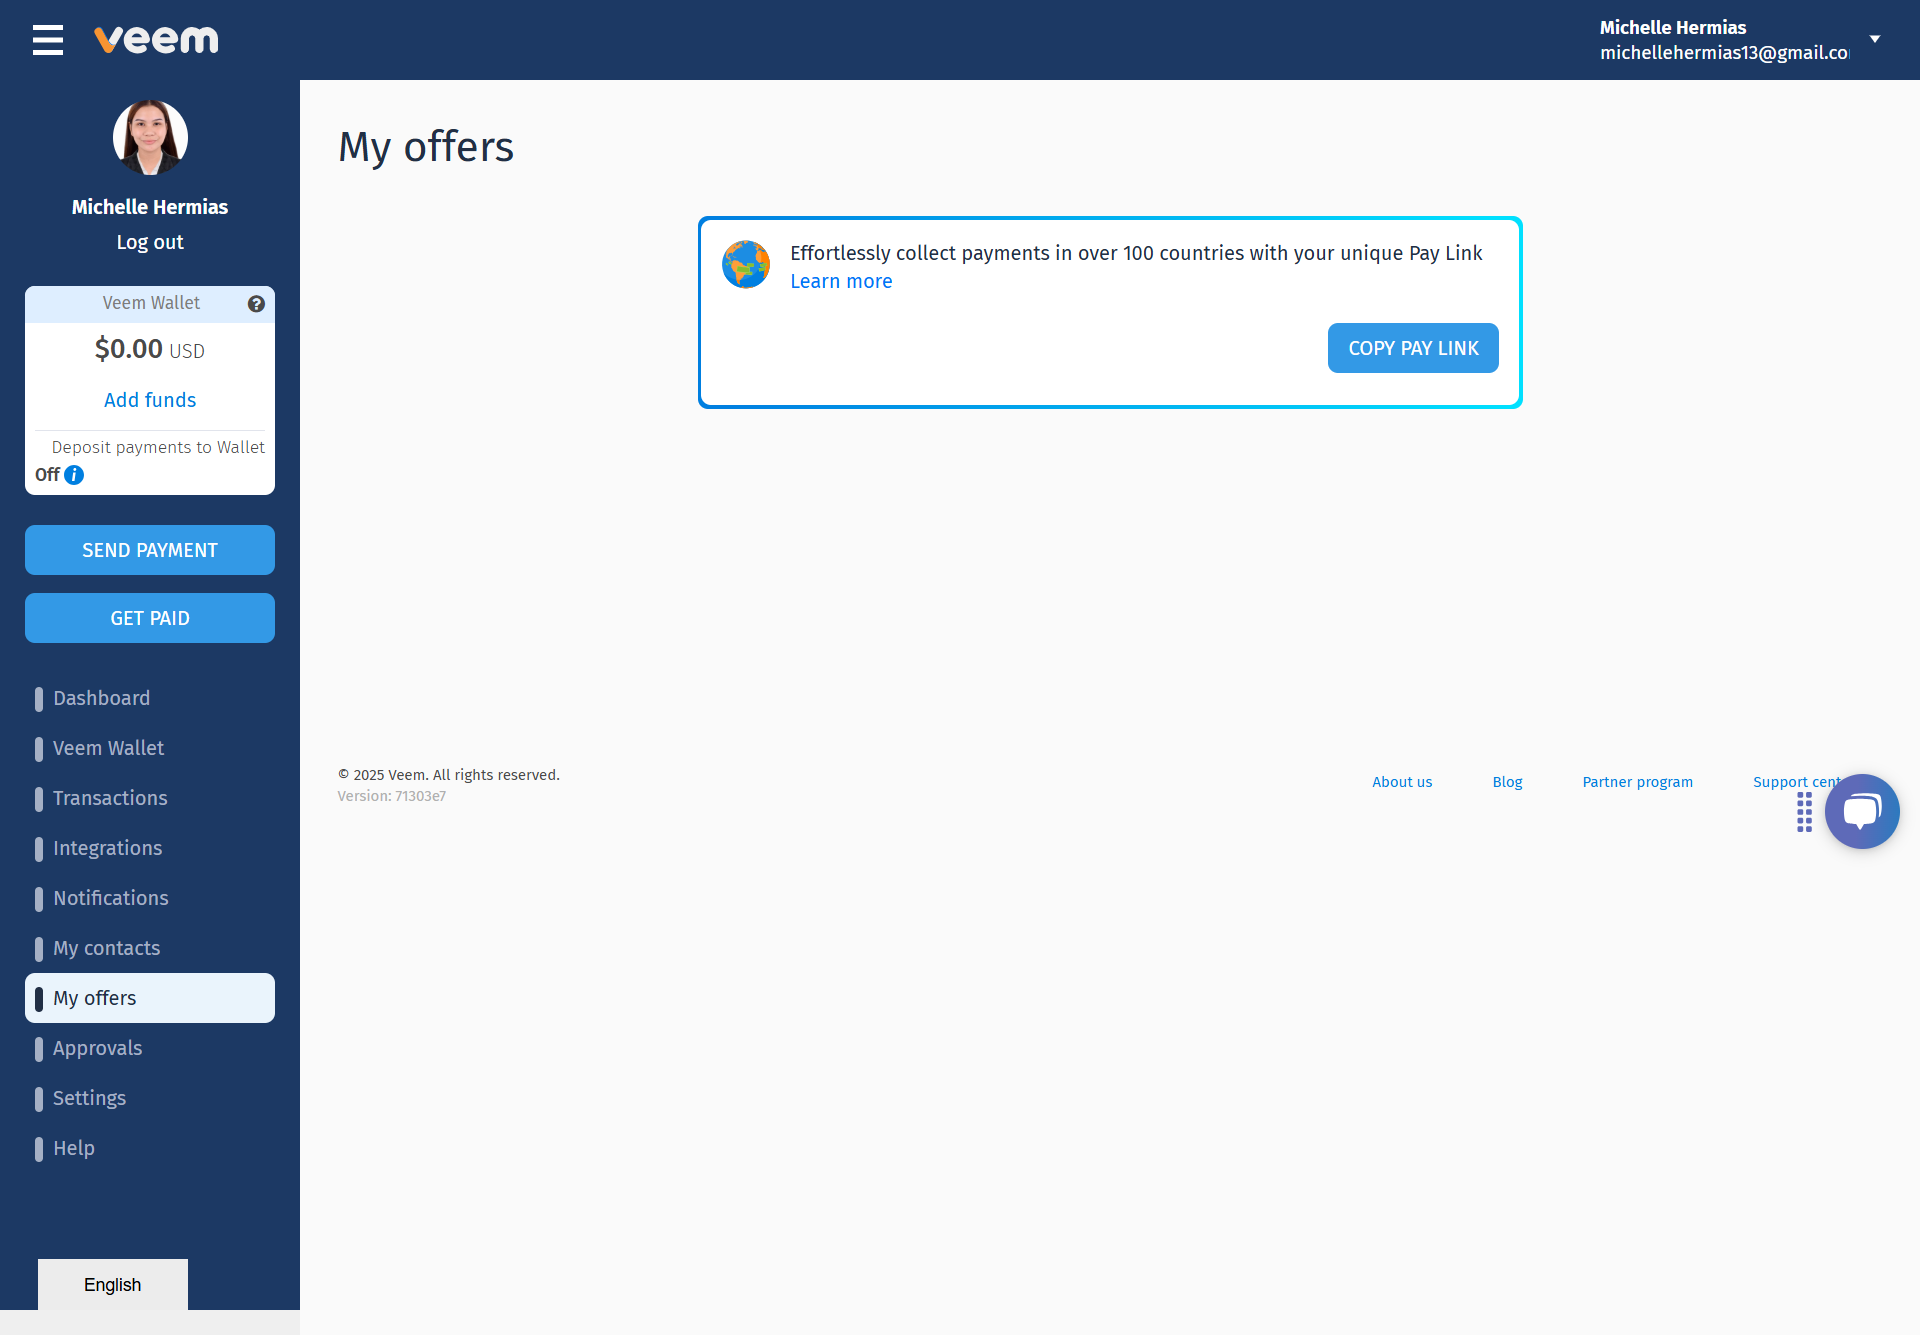Click the Send Payment button

pos(150,550)
